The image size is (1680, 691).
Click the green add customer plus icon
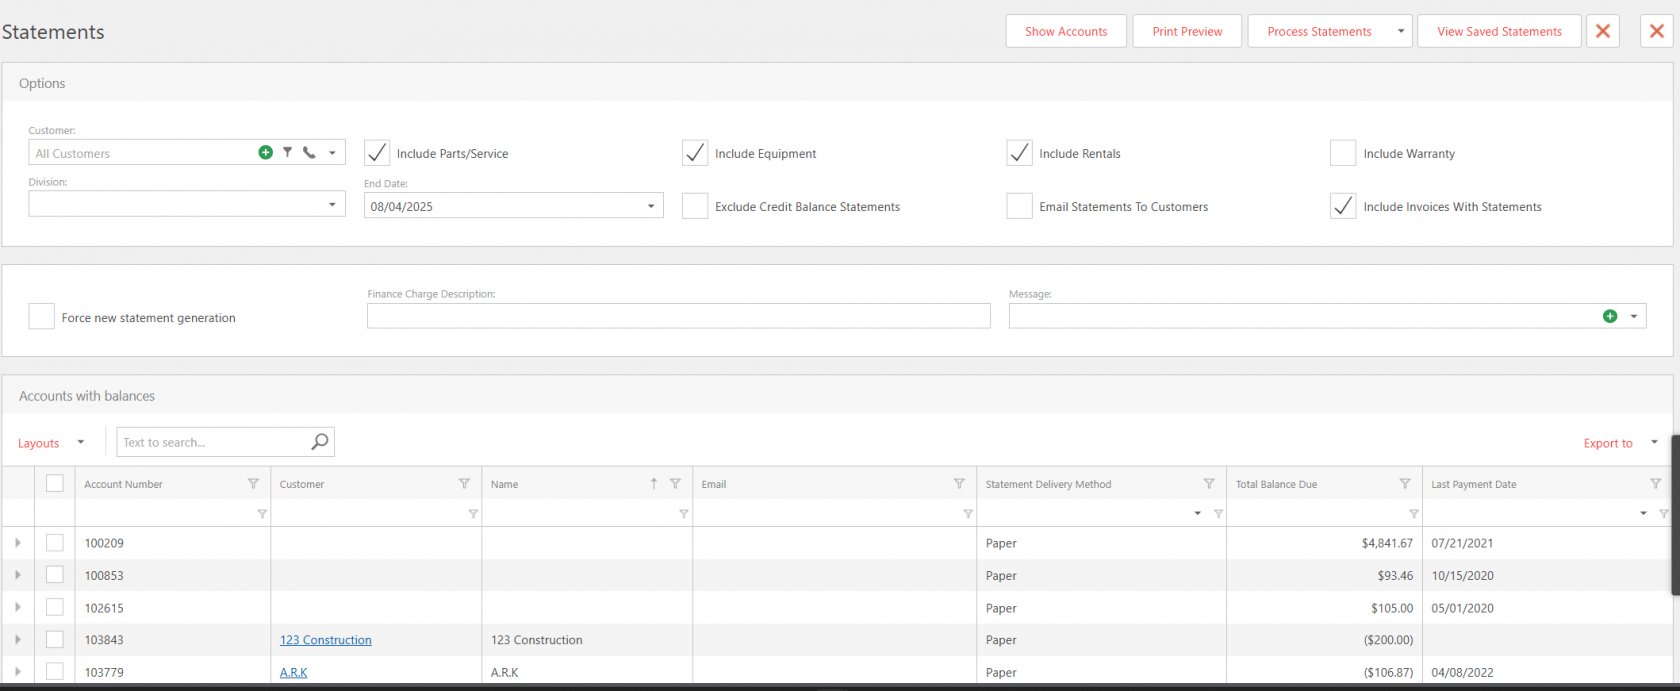pos(265,153)
